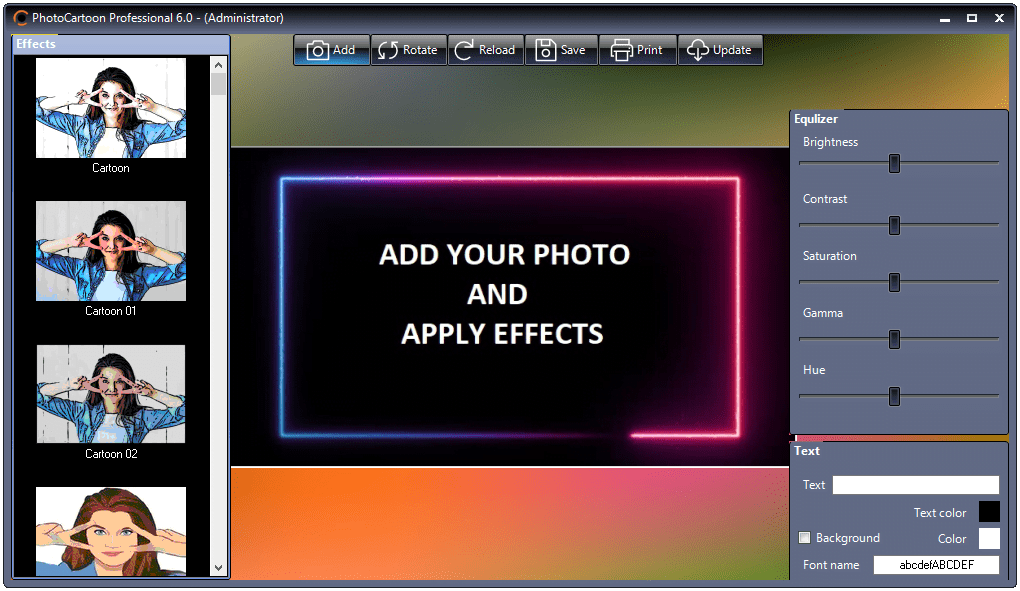The image size is (1020, 591).
Task: Click the Effects list scroll down arrow
Action: coord(219,568)
